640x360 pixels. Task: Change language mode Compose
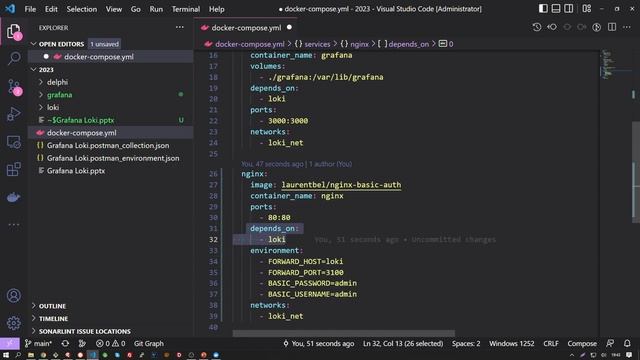pyautogui.click(x=582, y=344)
